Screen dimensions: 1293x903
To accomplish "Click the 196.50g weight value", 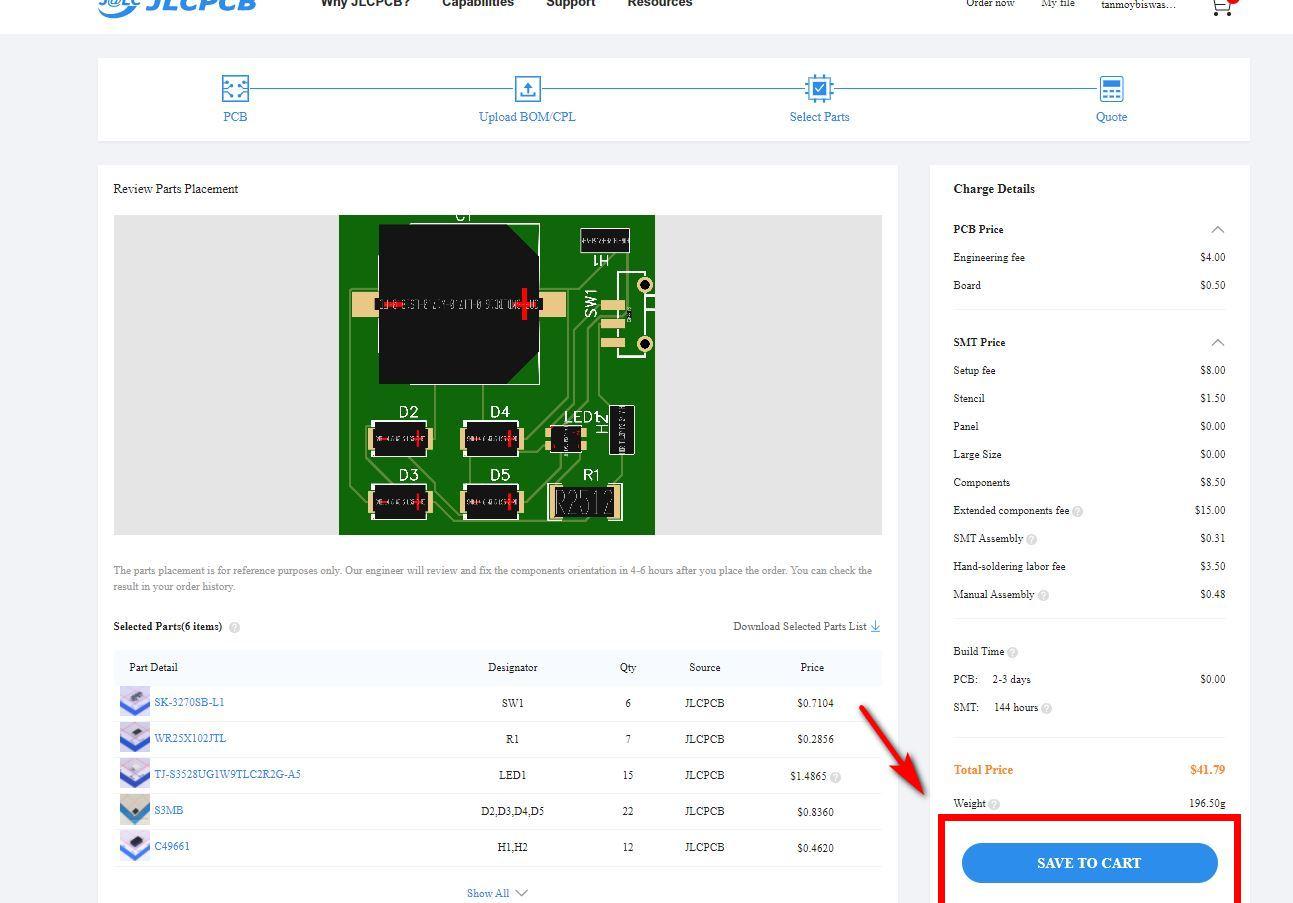I will 1207,803.
